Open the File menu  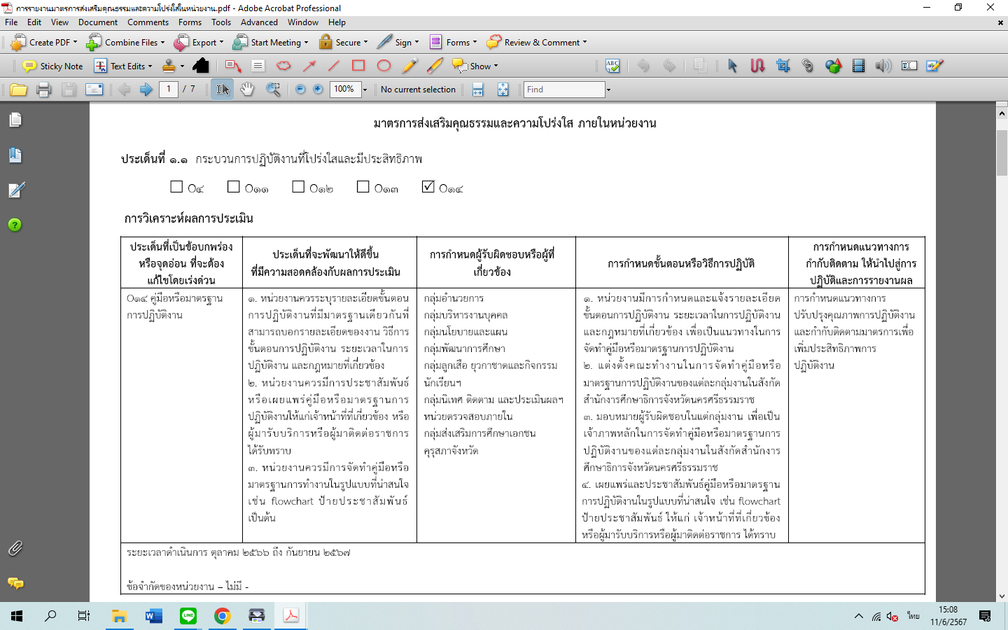point(11,22)
